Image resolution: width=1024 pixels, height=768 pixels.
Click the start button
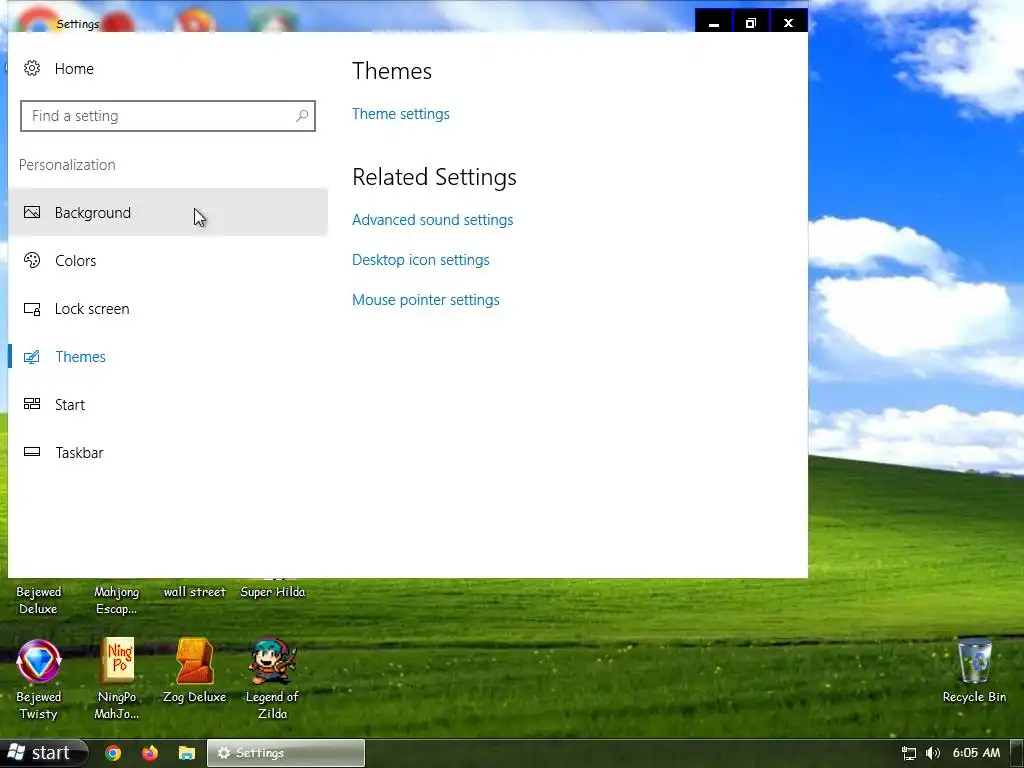(x=44, y=753)
